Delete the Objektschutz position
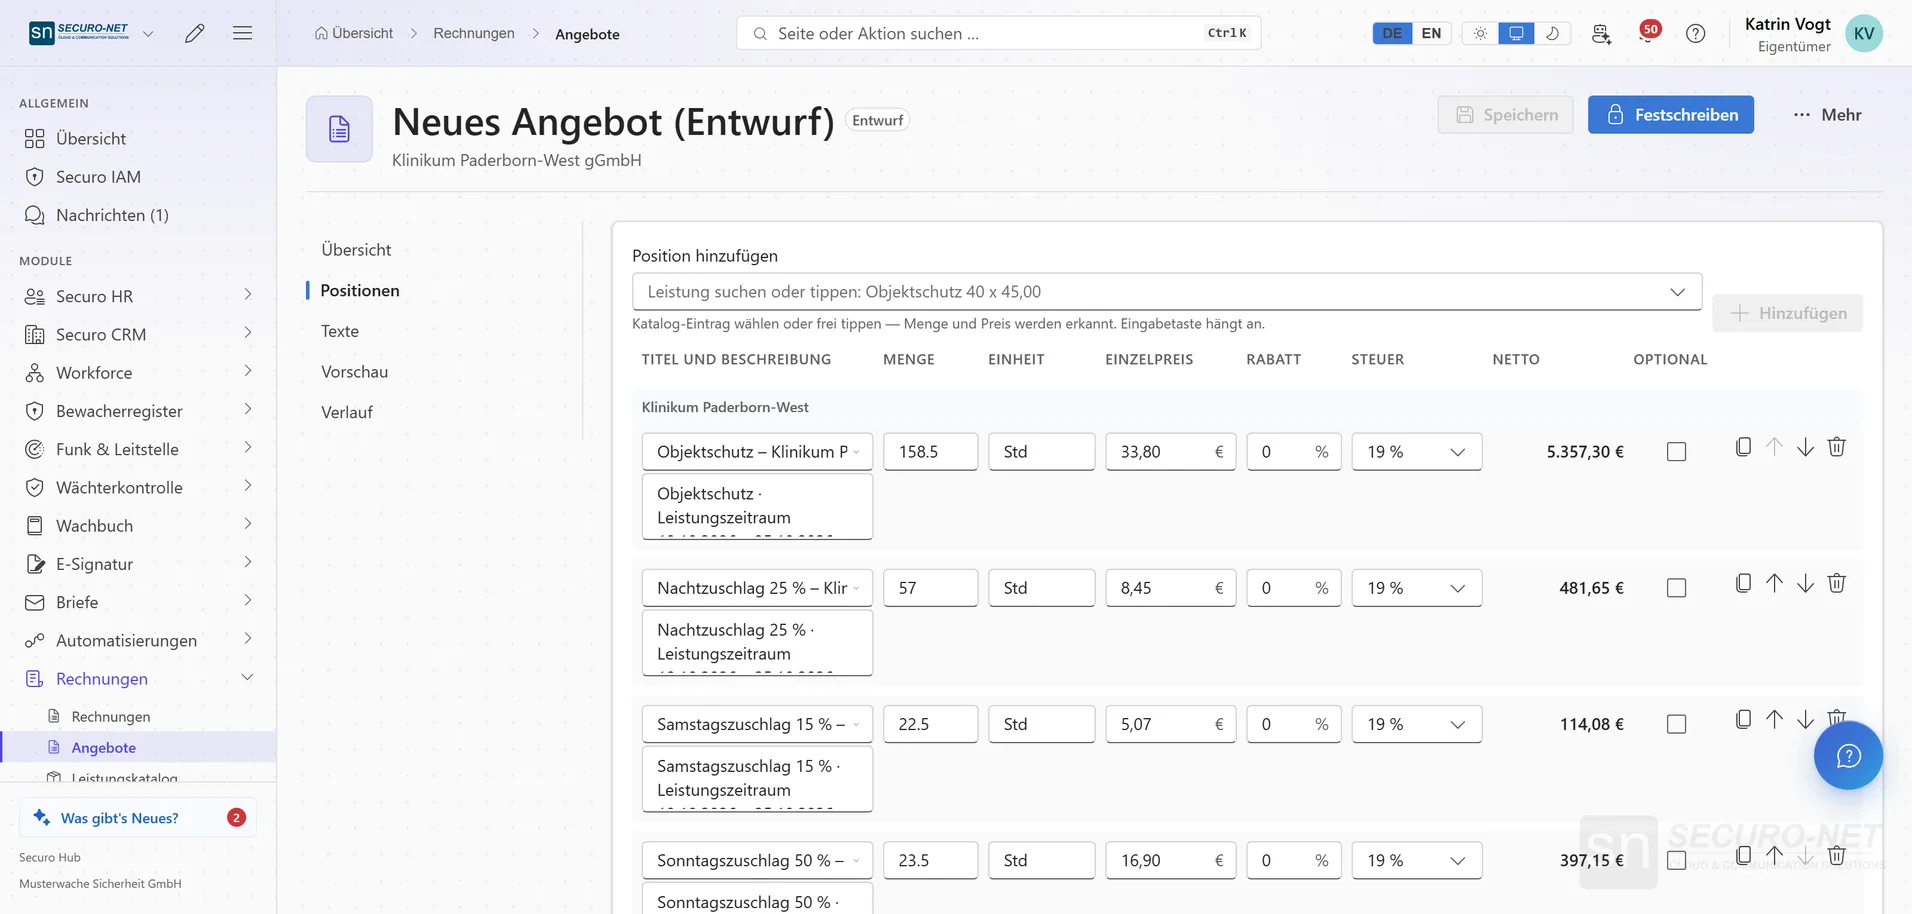 [x=1837, y=447]
